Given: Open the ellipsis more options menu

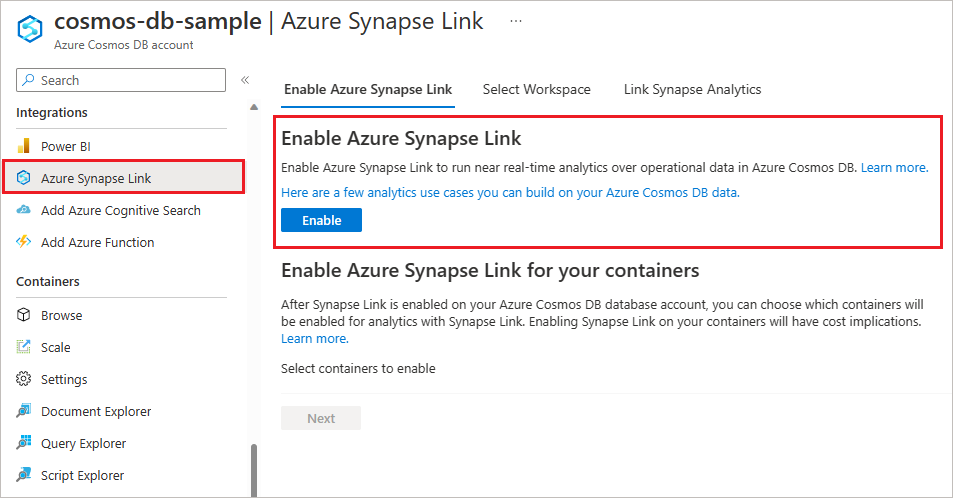Looking at the screenshot, I should point(516,21).
